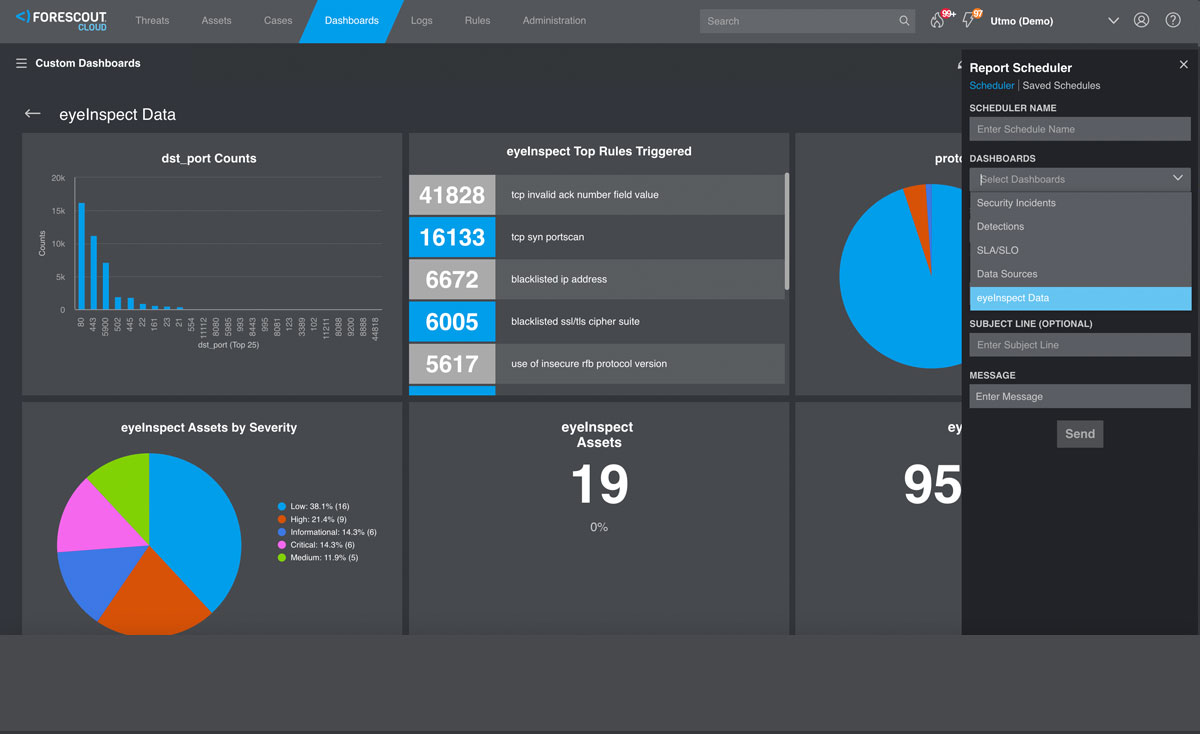Click the 41828 rule count tile

click(452, 195)
